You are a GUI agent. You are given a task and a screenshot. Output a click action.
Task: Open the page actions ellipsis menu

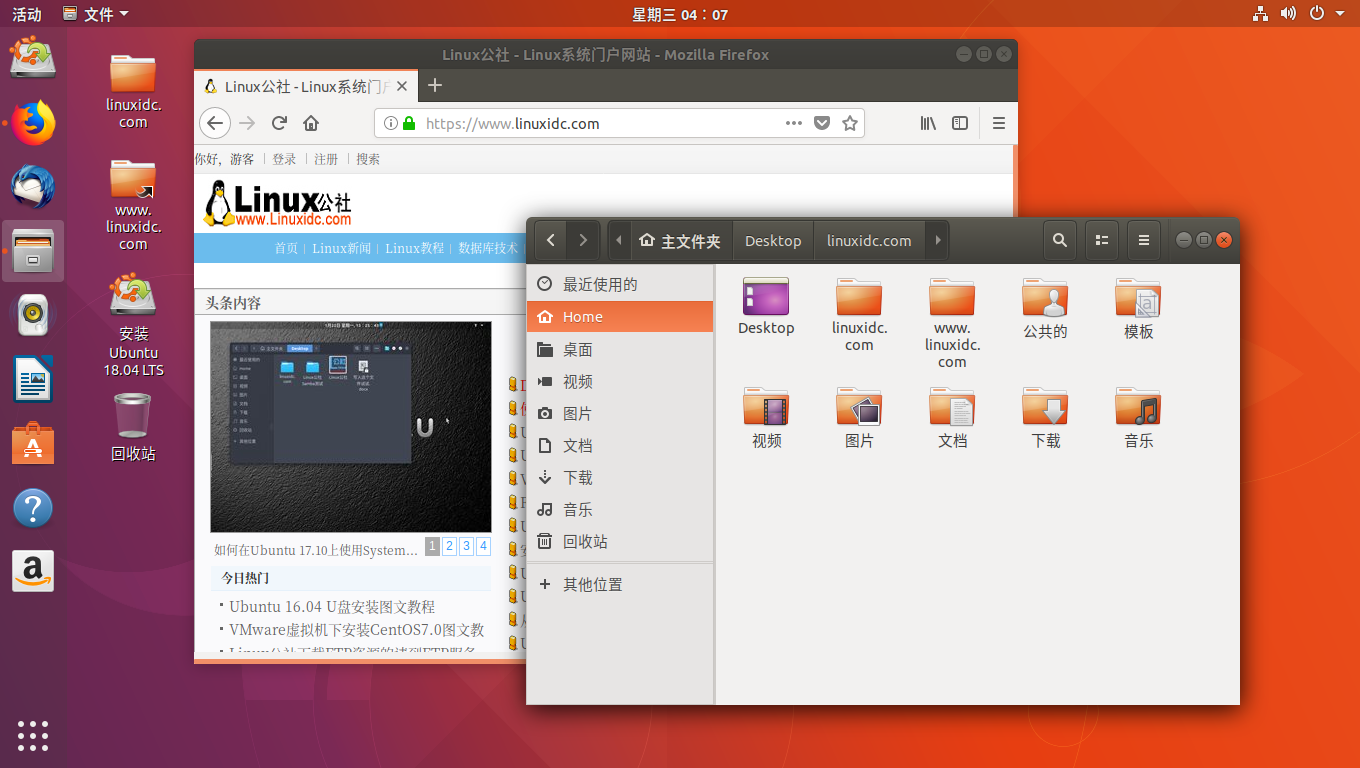coord(793,122)
